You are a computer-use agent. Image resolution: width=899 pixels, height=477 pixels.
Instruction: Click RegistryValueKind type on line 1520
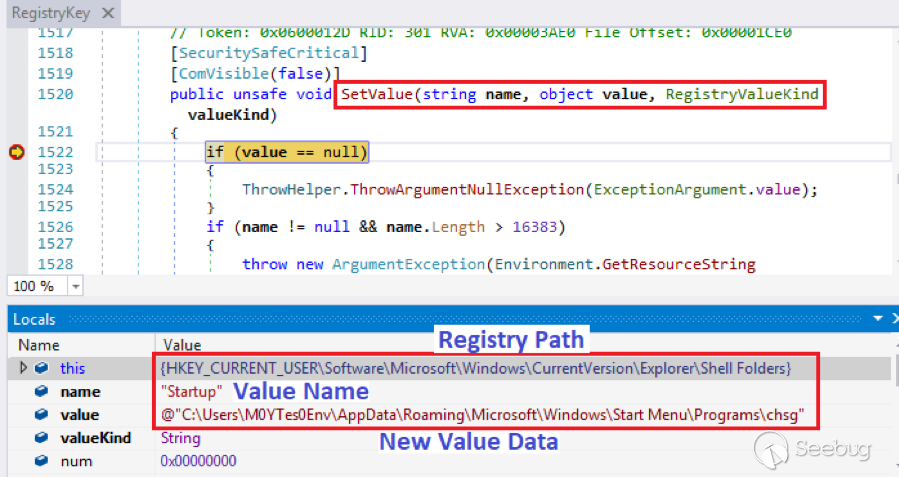point(742,94)
